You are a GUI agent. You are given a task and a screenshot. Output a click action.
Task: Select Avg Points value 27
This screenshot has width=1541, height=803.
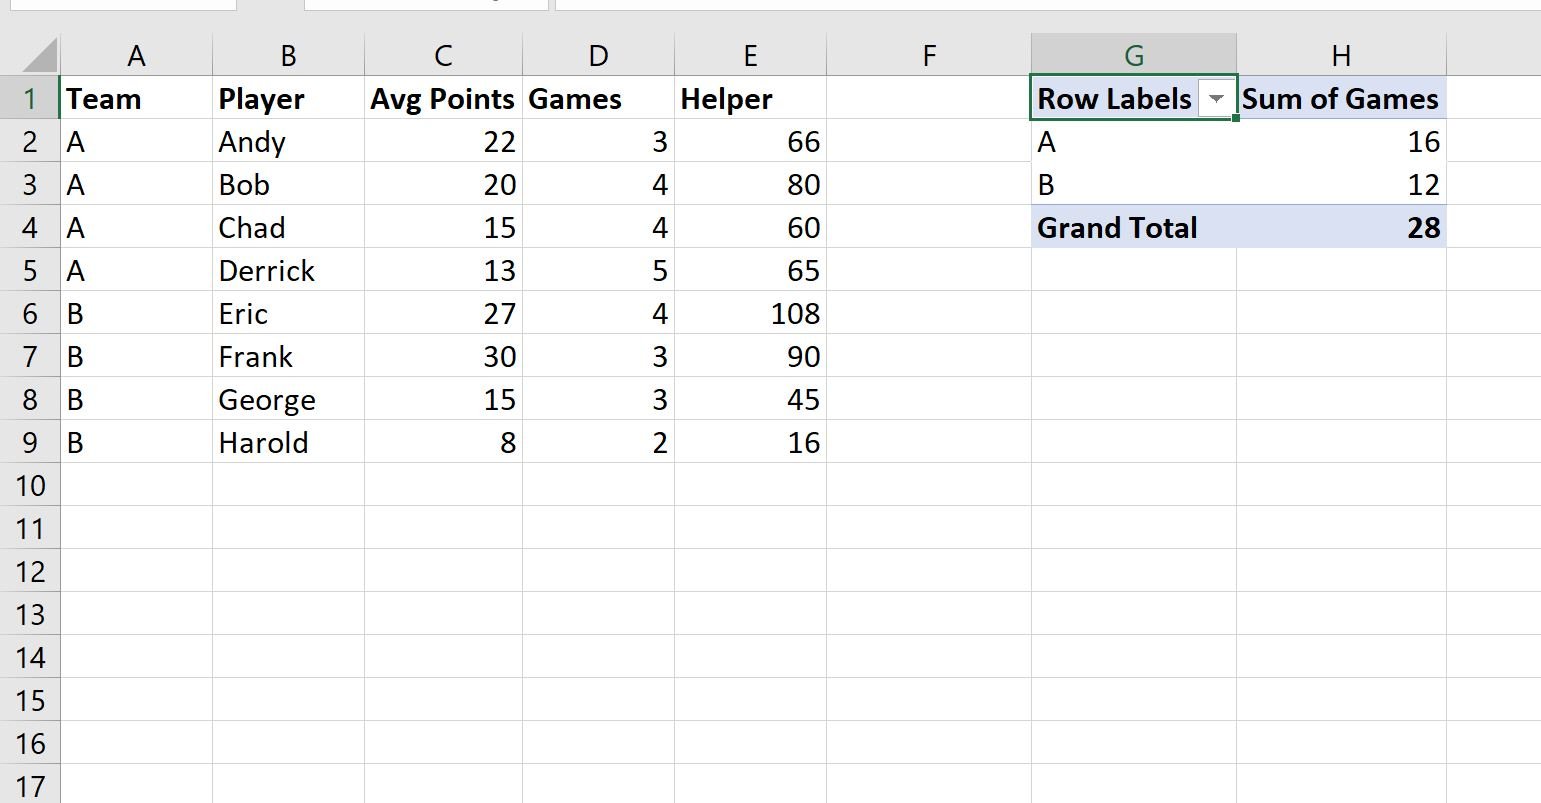pos(443,314)
